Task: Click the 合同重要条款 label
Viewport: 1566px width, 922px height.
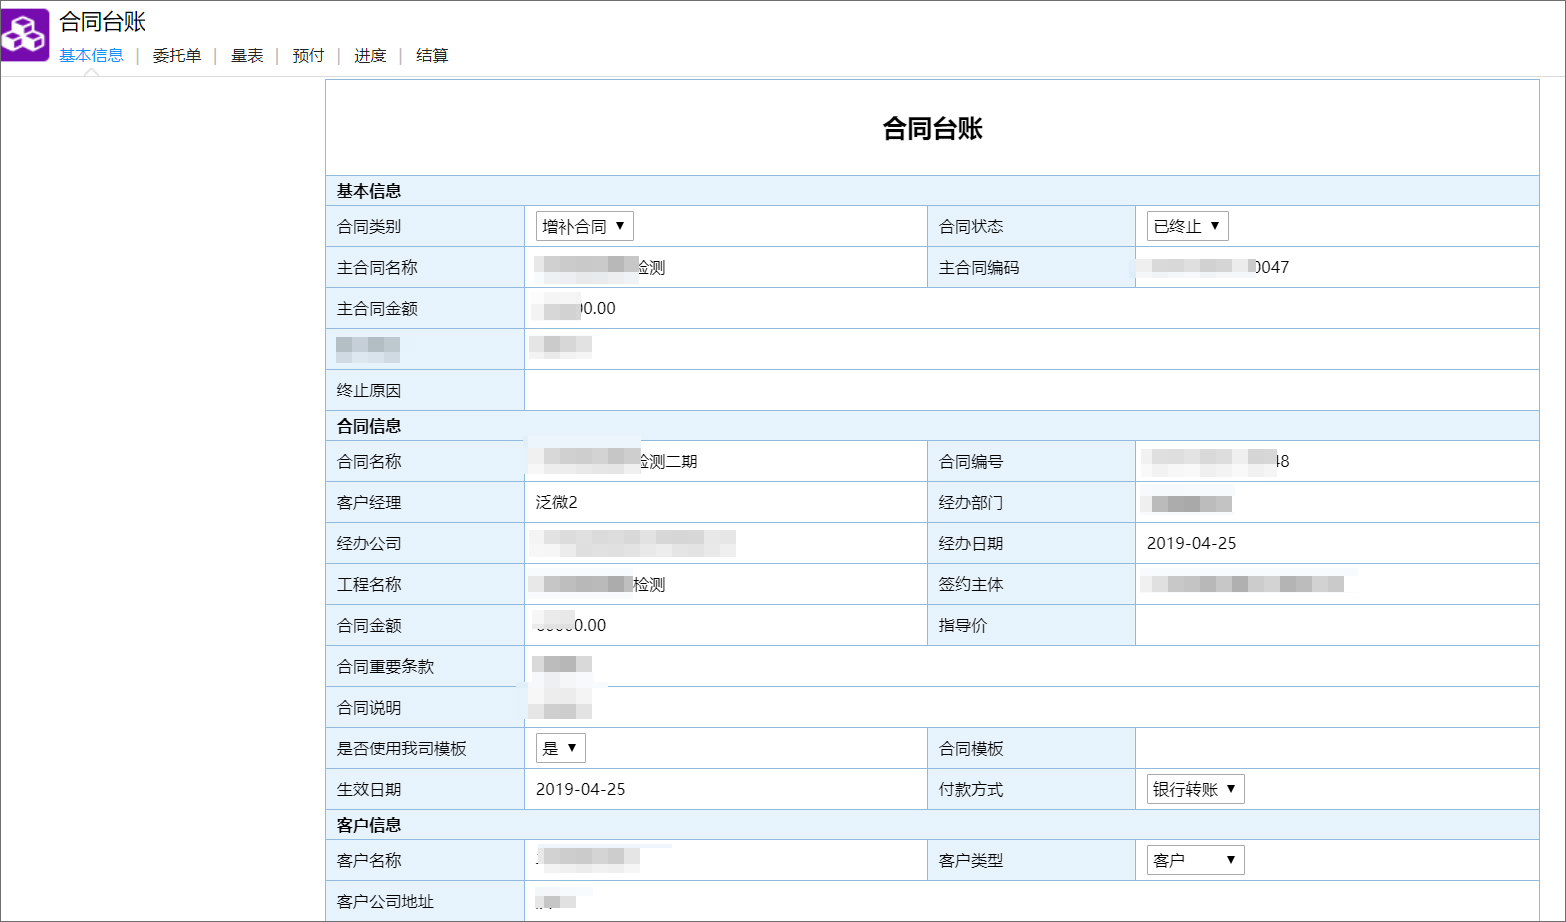Action: pos(385,666)
